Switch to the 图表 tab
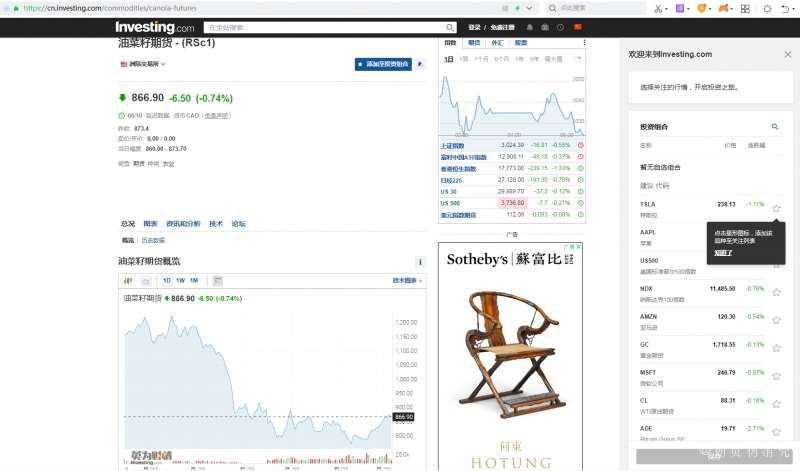The width and height of the screenshot is (800, 471). click(150, 224)
